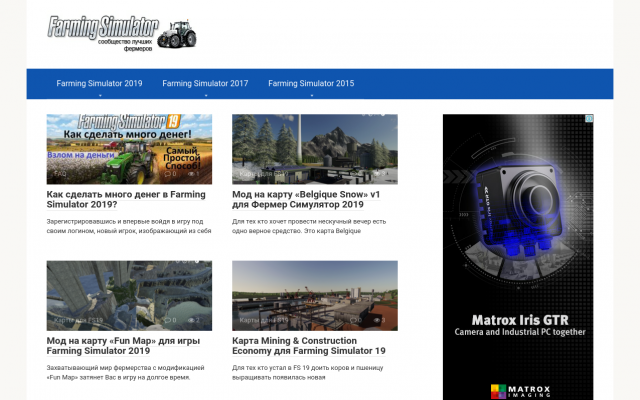
Task: Open article 'Как сделать много денег в Farming Simulator 2019?'
Action: pyautogui.click(x=126, y=199)
